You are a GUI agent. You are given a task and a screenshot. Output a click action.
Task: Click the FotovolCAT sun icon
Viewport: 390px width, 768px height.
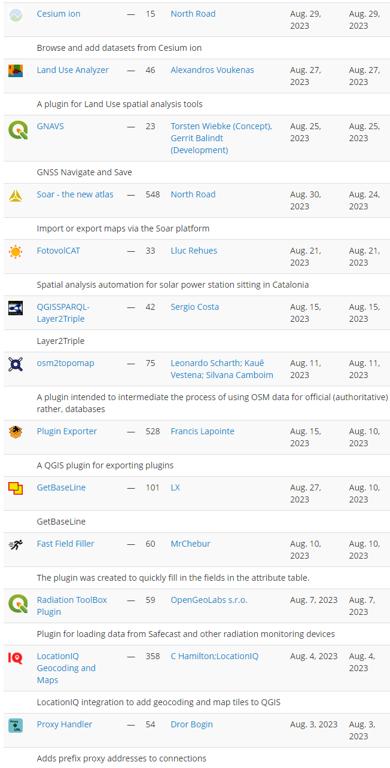click(16, 252)
